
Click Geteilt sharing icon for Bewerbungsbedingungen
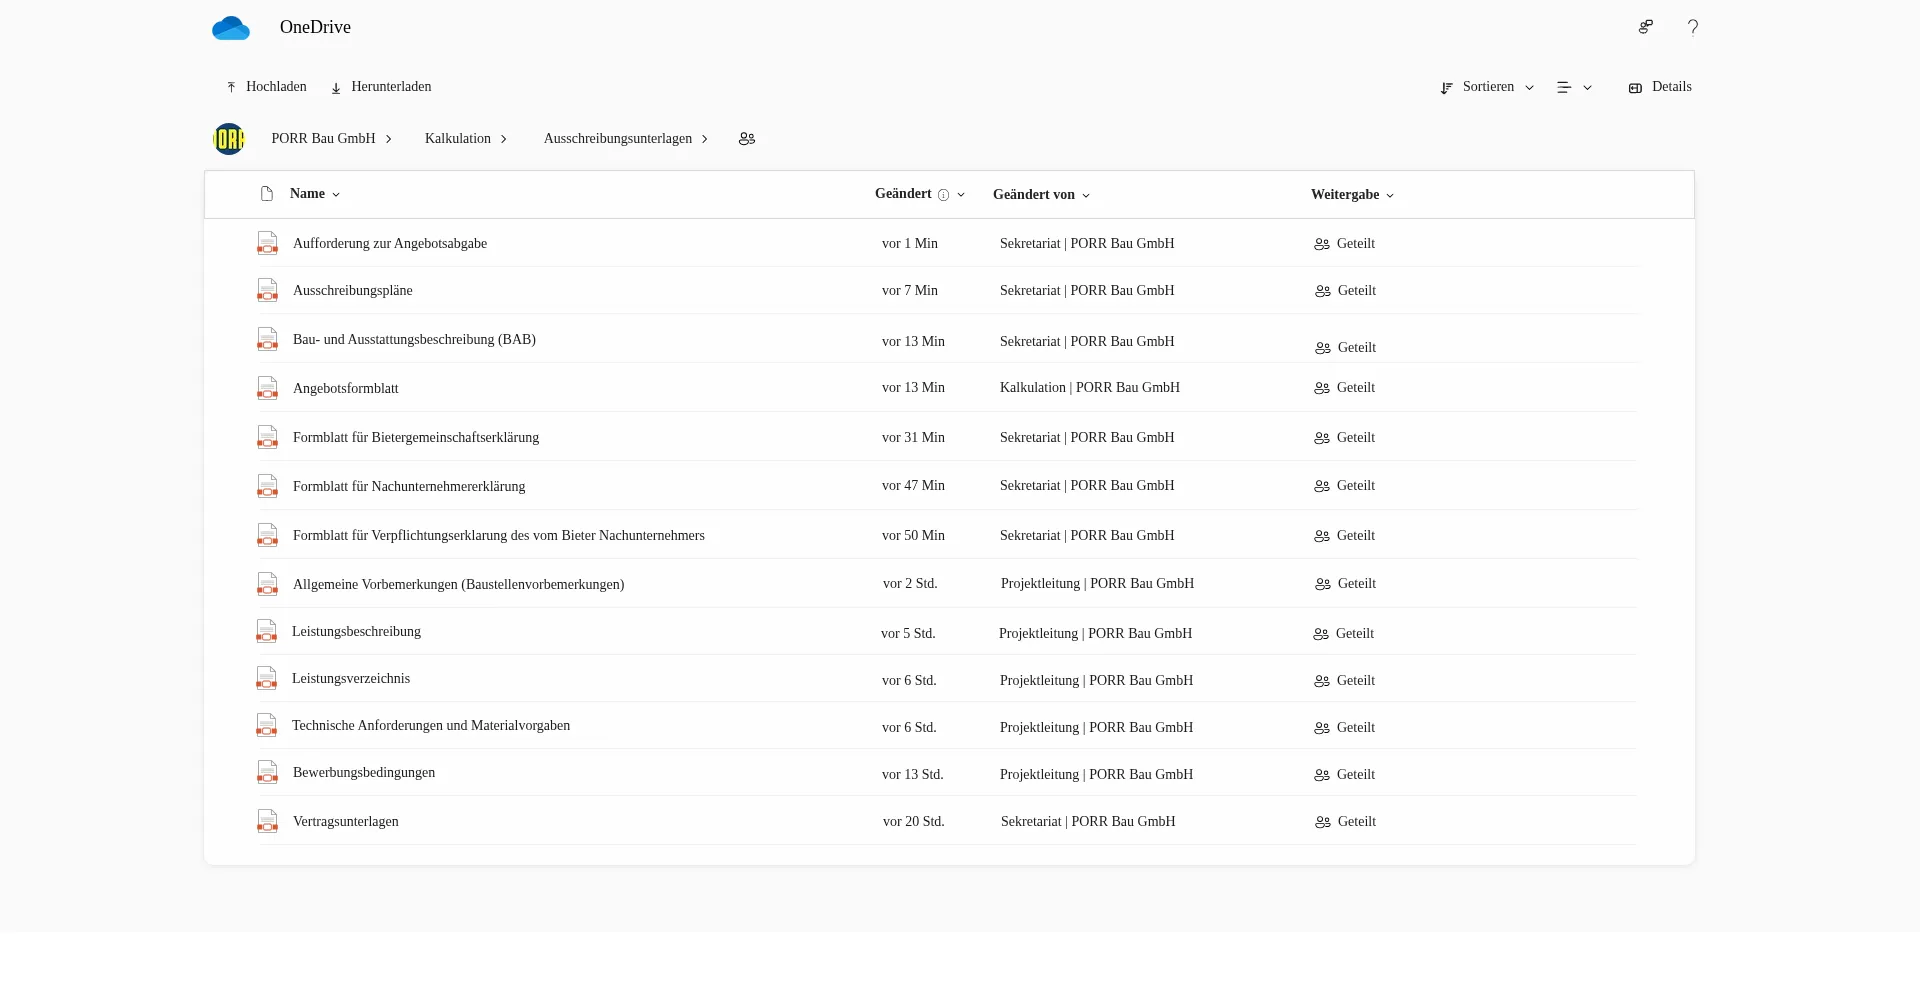point(1322,775)
